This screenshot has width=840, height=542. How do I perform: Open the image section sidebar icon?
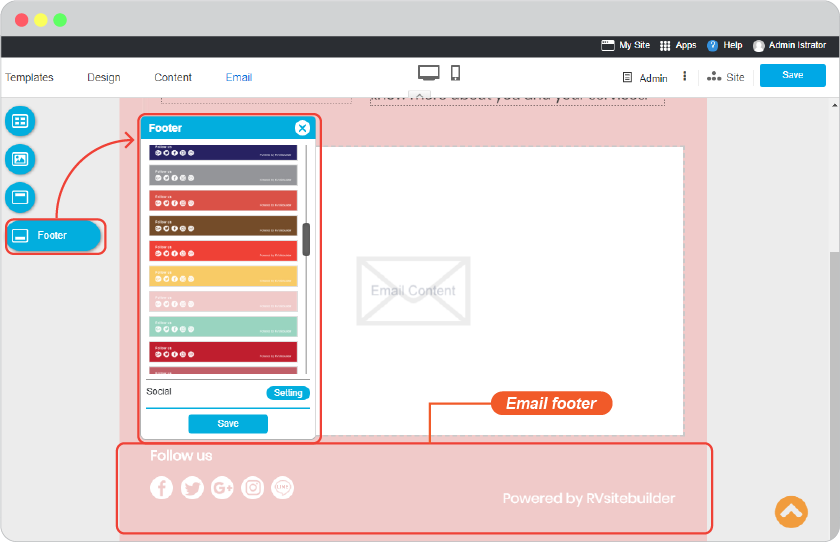pyautogui.click(x=20, y=159)
